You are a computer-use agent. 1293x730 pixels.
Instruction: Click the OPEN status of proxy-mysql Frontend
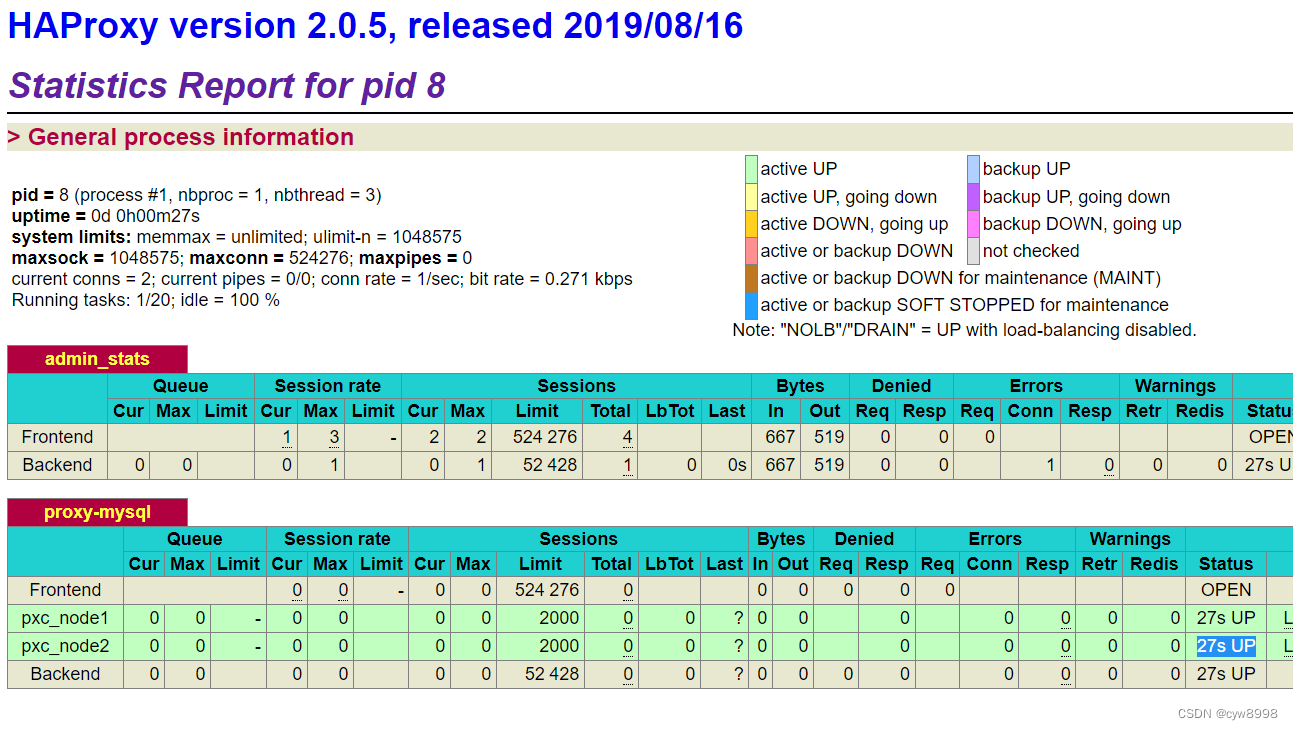pos(1226,590)
